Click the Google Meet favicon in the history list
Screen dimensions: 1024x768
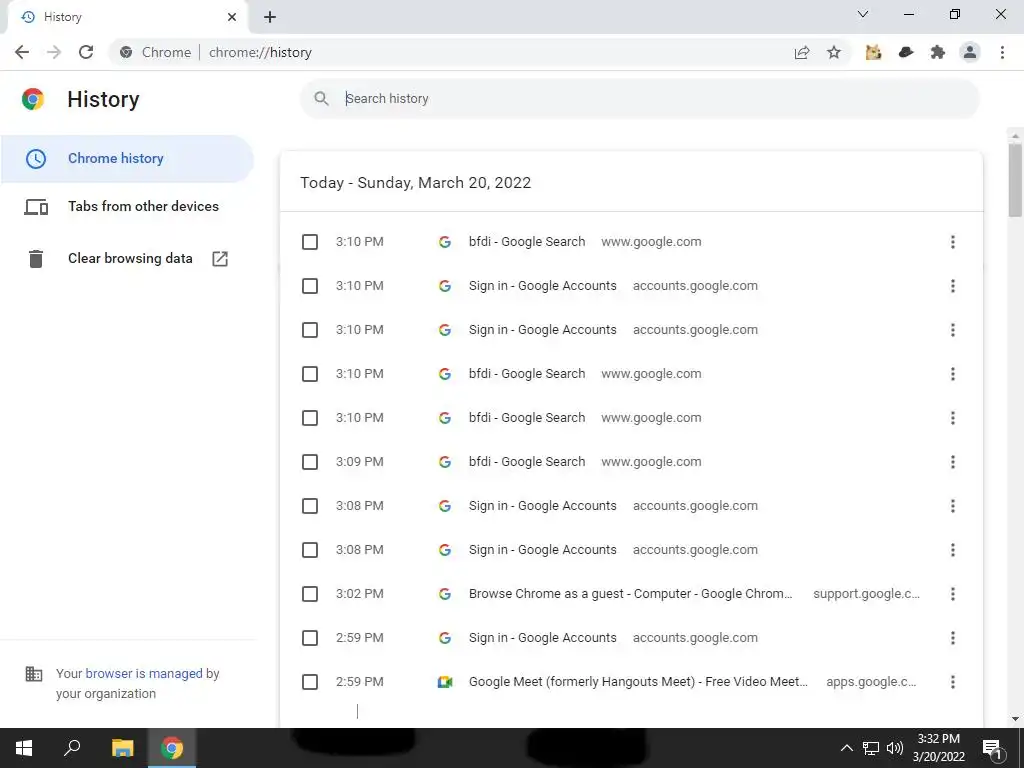(445, 682)
